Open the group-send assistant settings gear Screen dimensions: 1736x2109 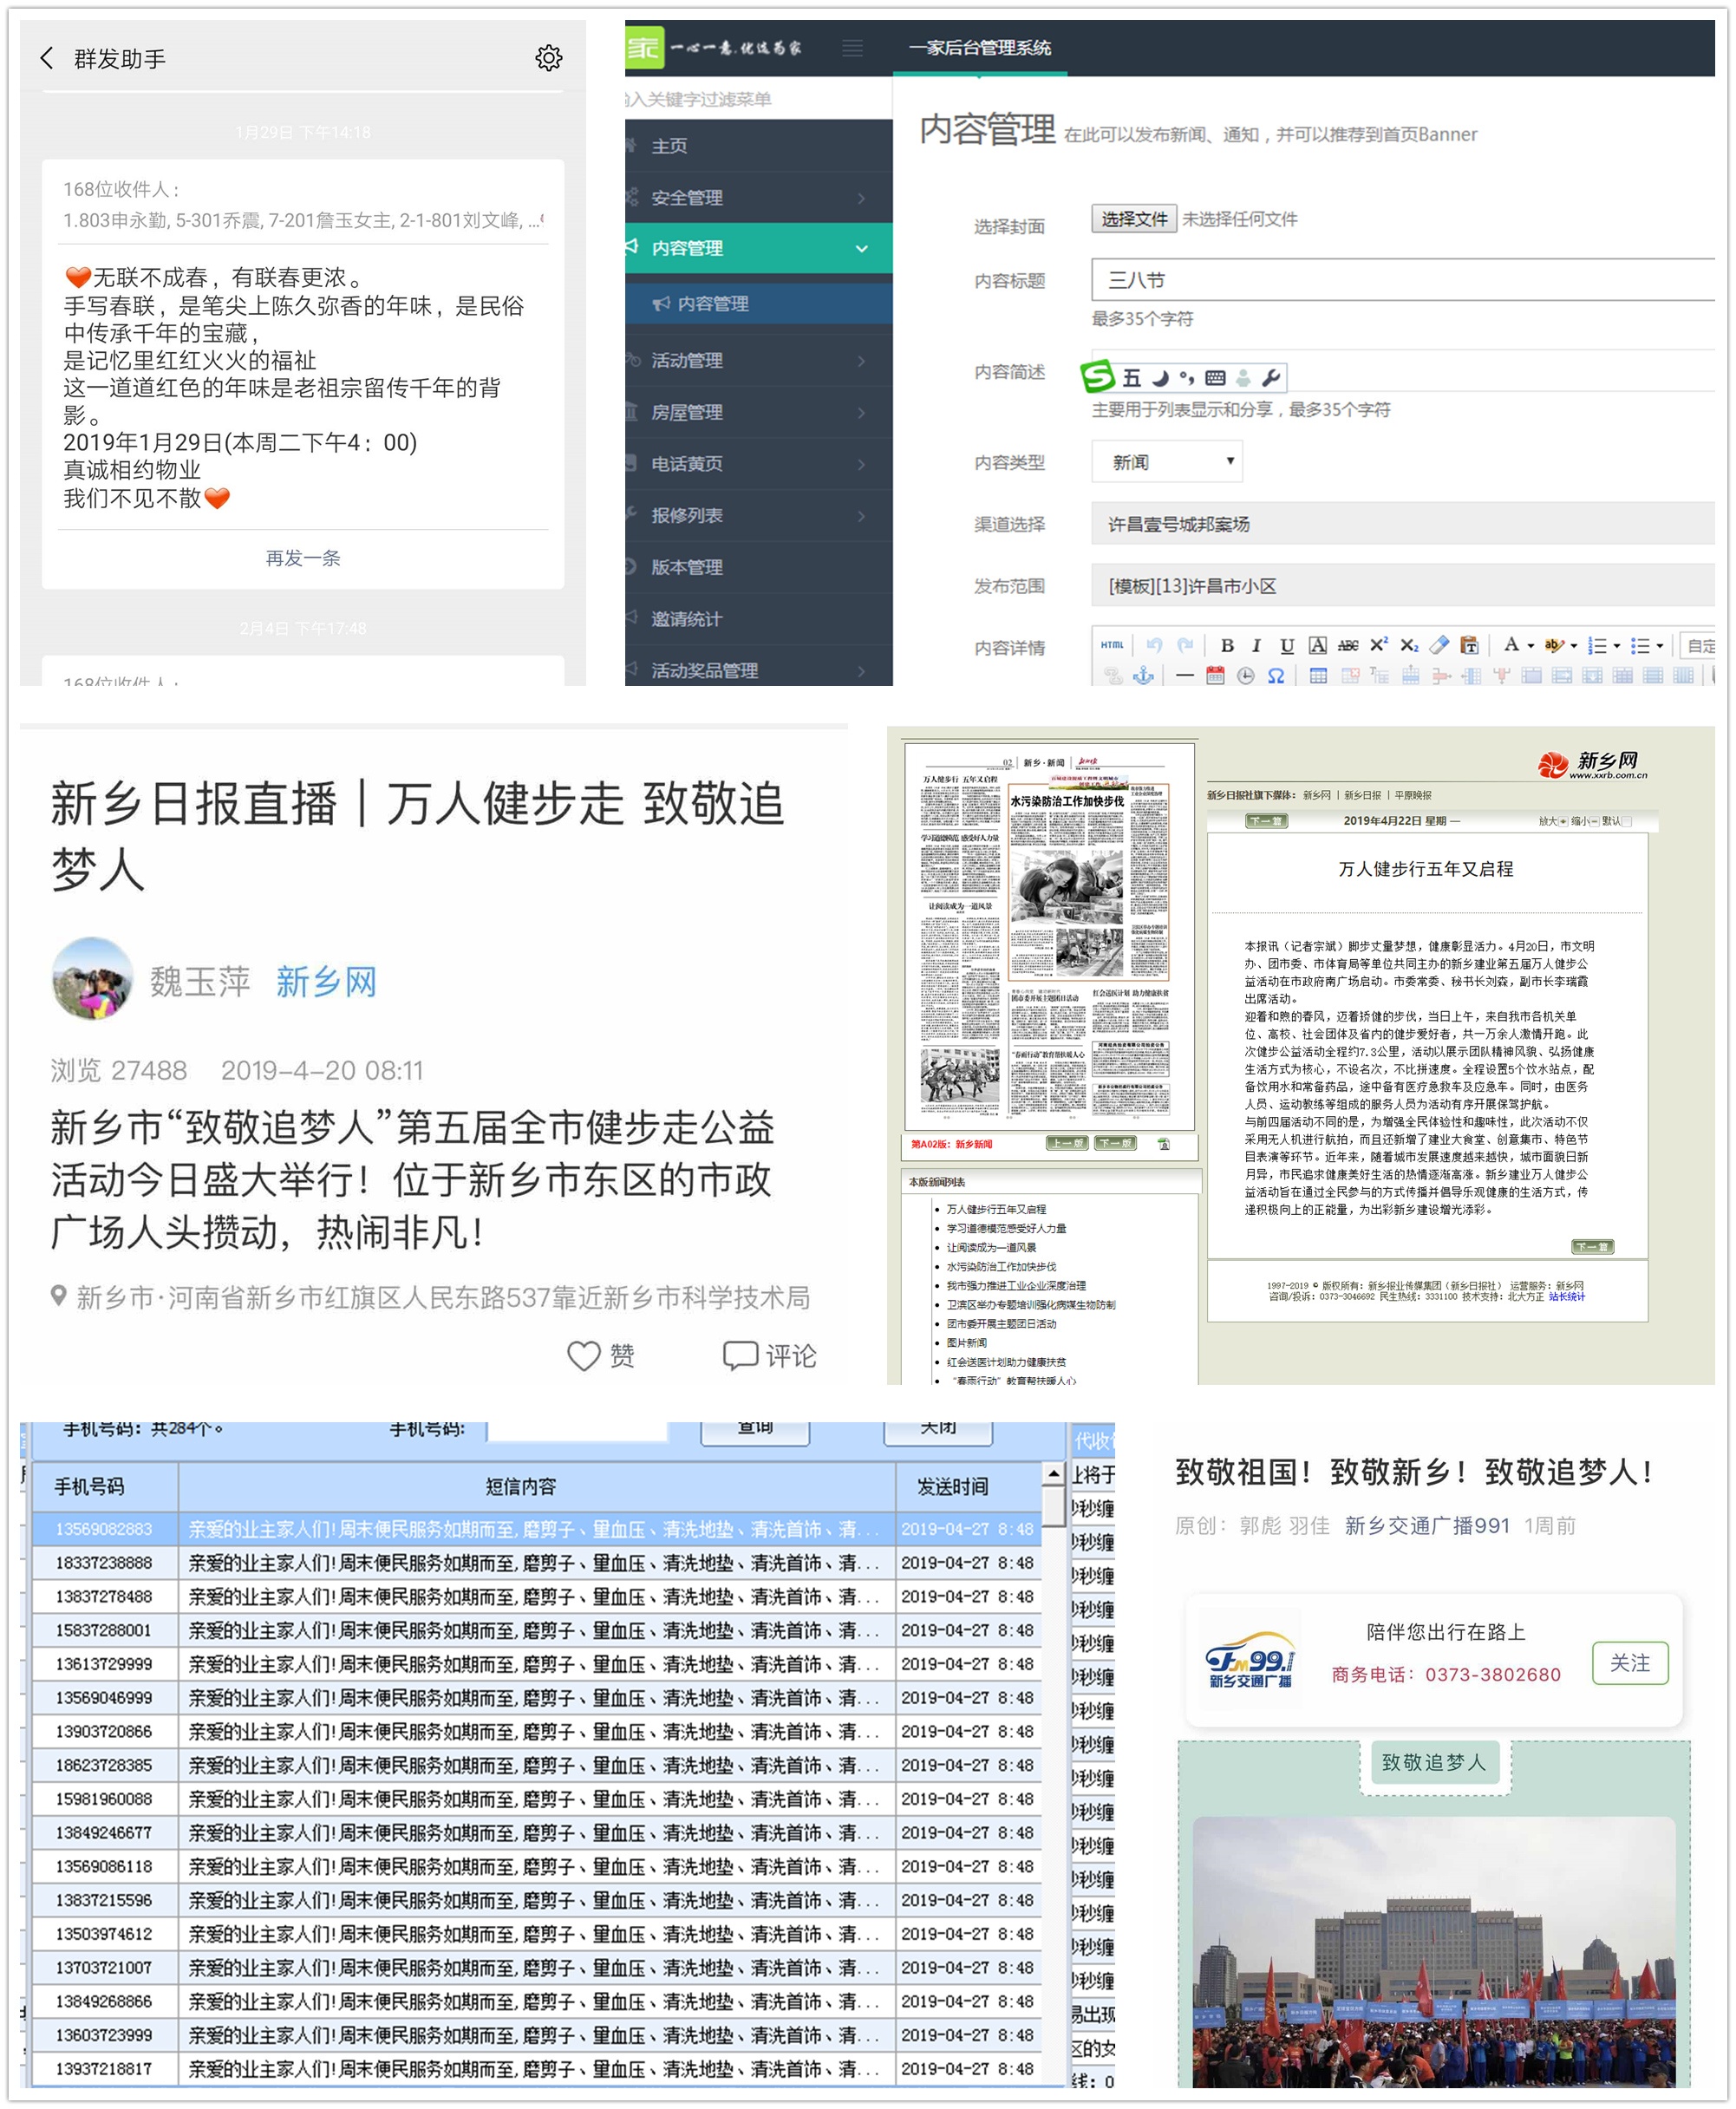548,58
